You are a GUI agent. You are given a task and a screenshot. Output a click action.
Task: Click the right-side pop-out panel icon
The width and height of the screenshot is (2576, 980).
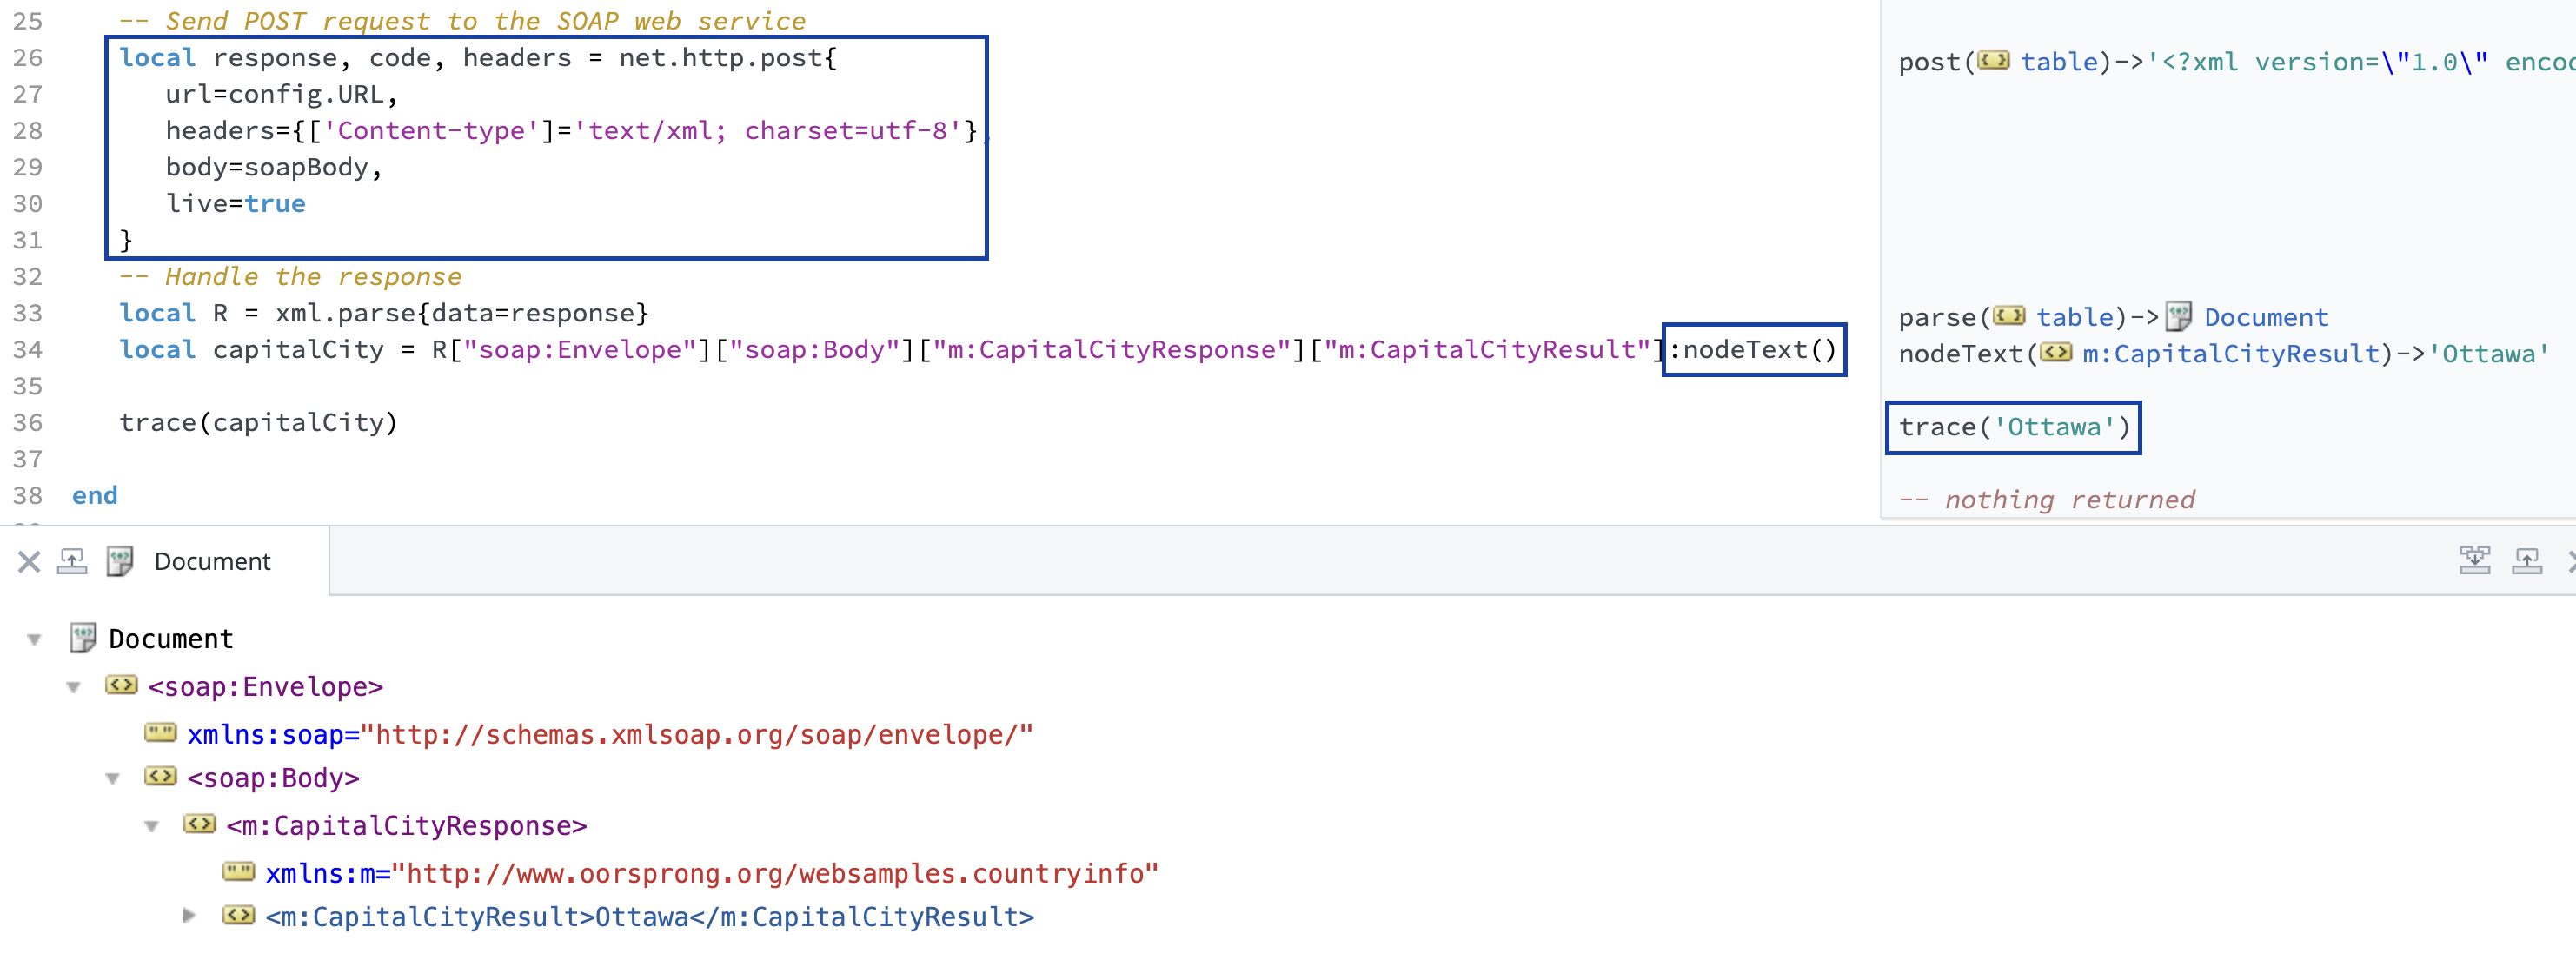tap(2526, 561)
